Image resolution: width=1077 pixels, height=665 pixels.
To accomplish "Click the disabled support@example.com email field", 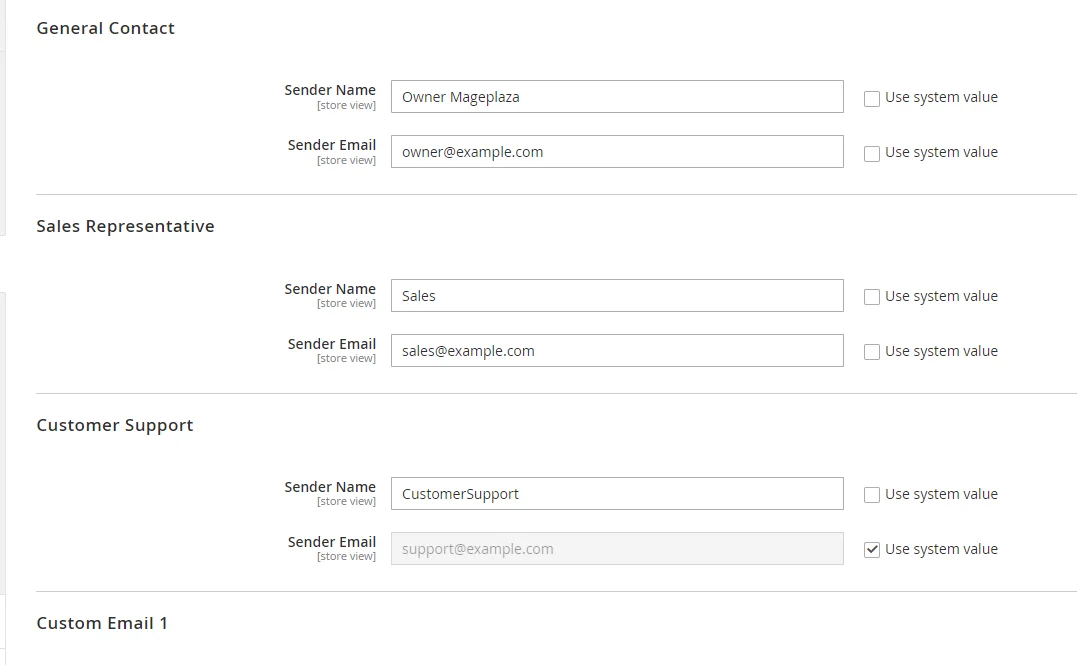I will click(616, 549).
